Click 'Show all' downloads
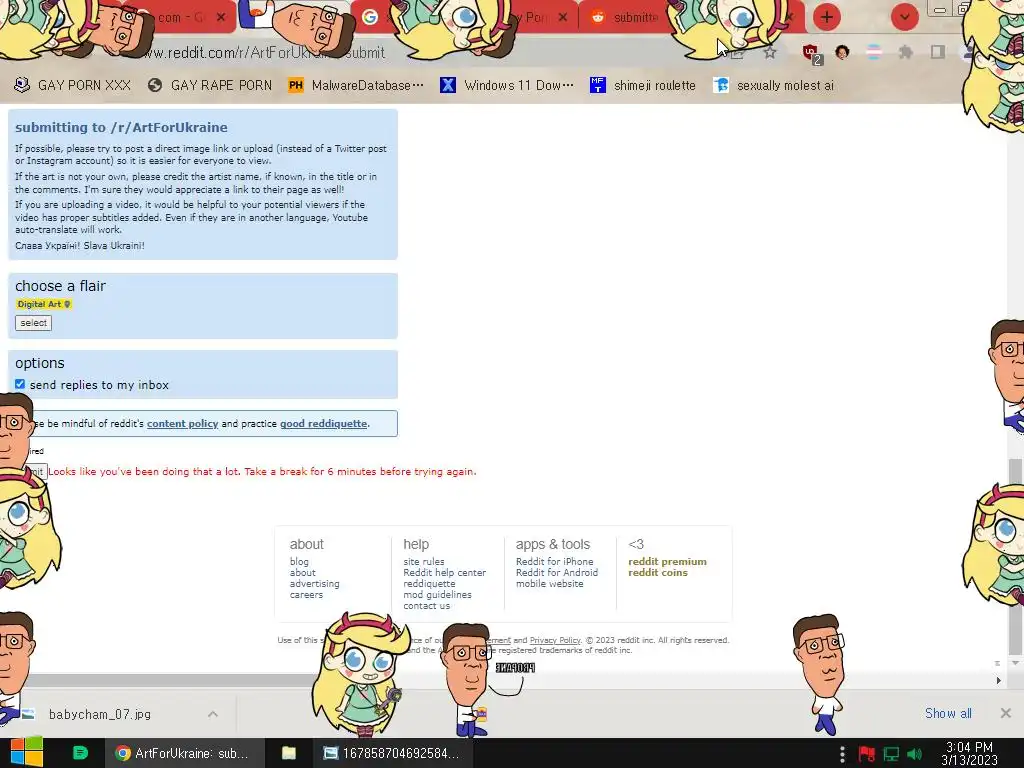 948,713
